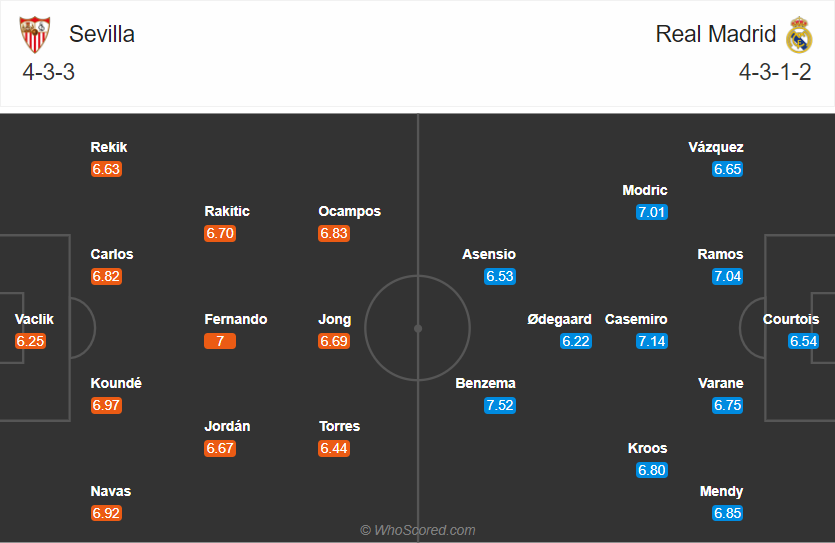The image size is (835, 543).
Task: Click on Kroos player name
Action: pos(647,448)
